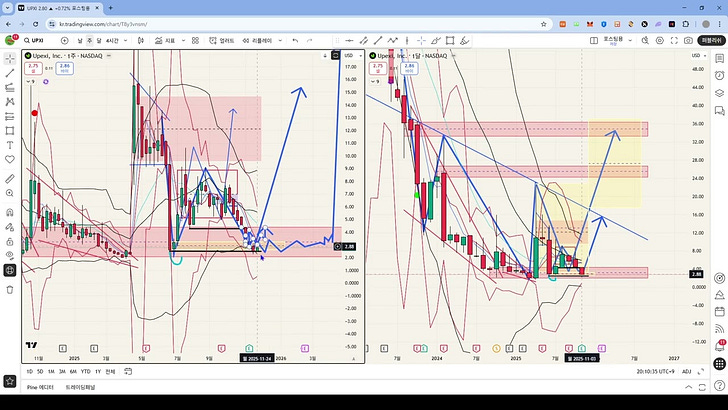Screen dimensions: 728x410
Task: Open the 지표 indicators menu
Action: (x=165, y=40)
